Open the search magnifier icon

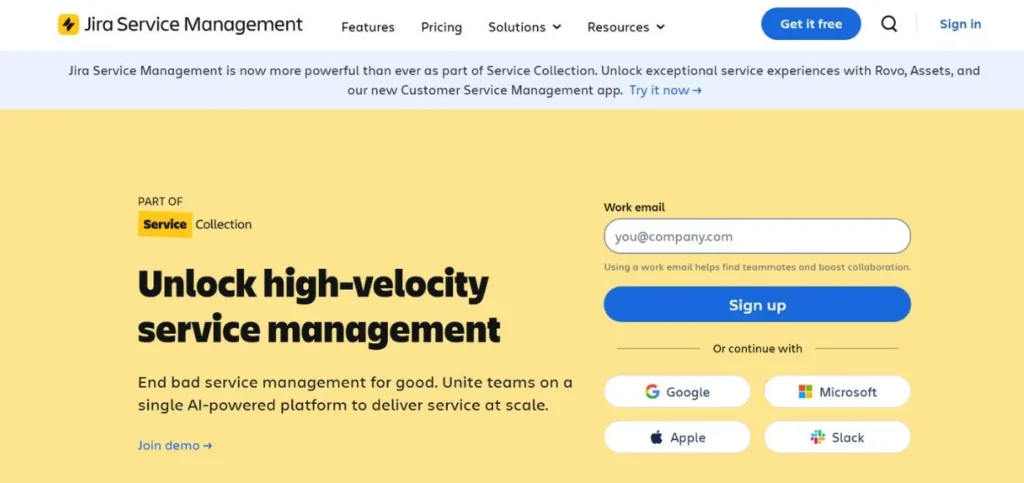(x=889, y=24)
